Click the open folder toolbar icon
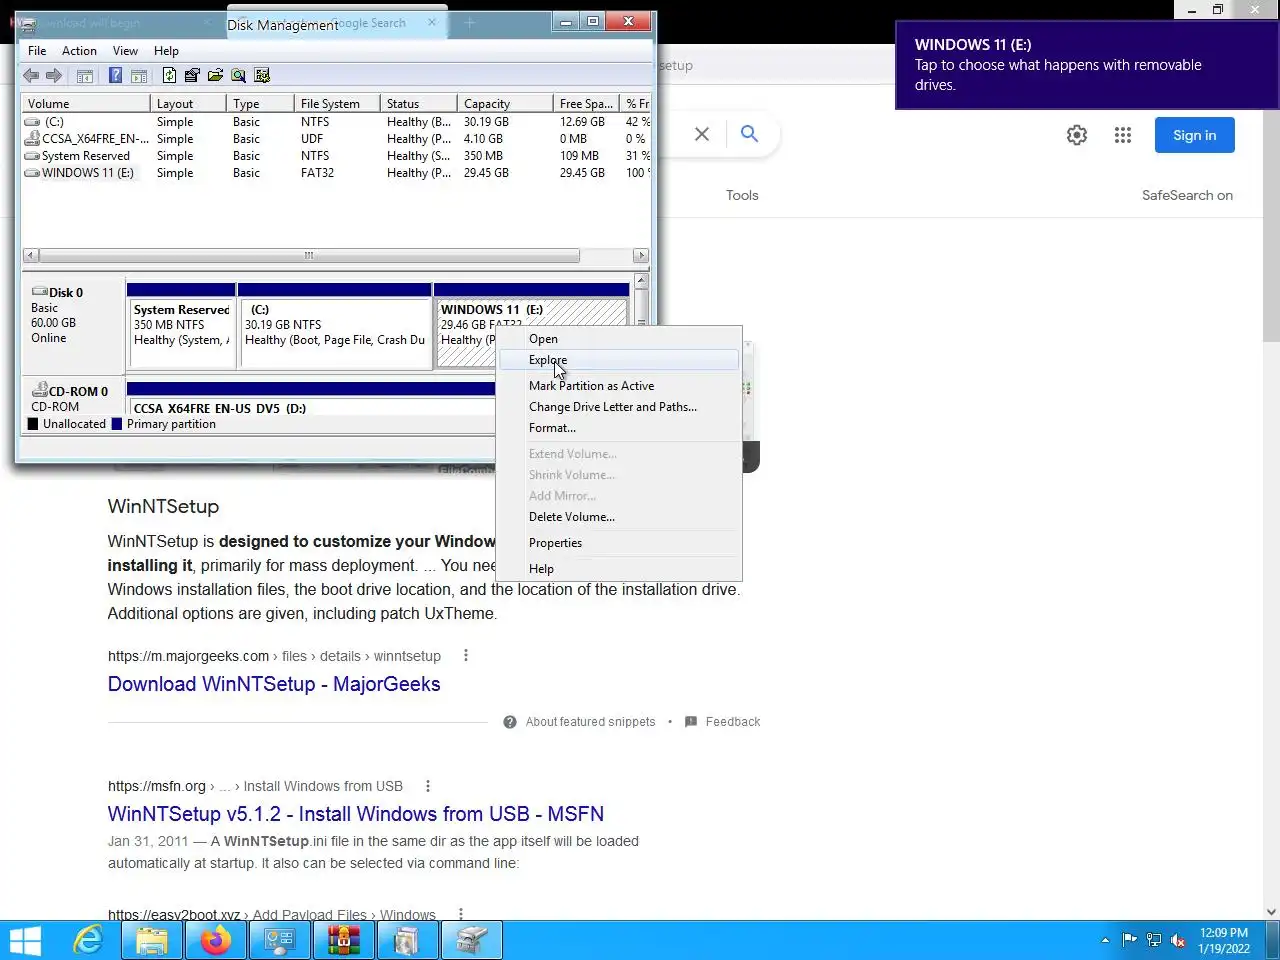1280x960 pixels. coord(215,75)
